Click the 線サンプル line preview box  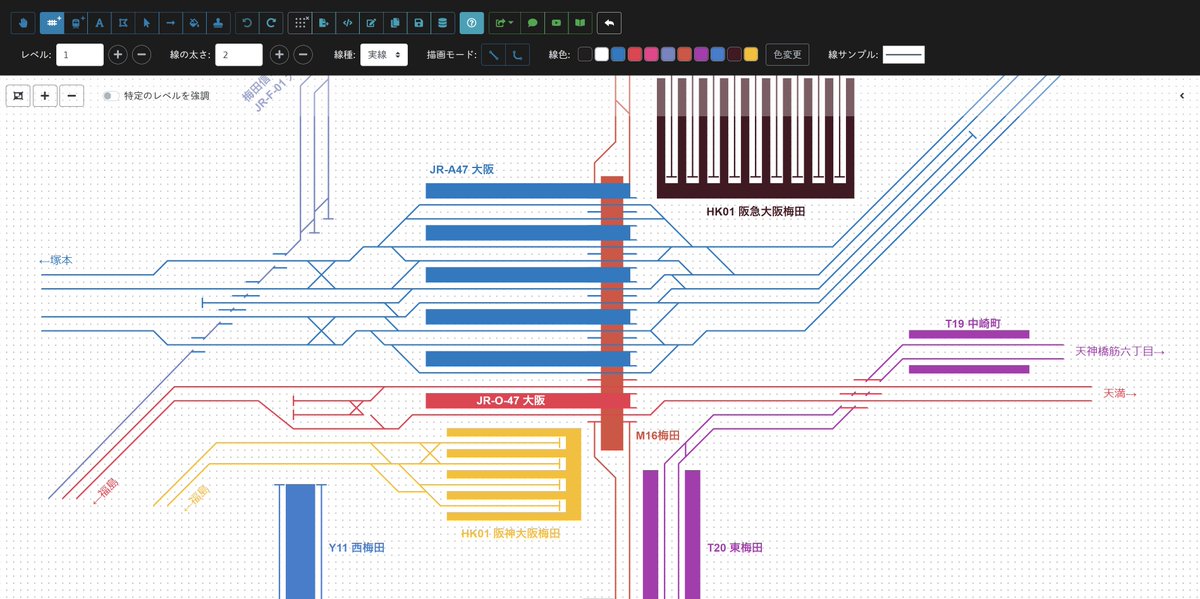(x=904, y=55)
